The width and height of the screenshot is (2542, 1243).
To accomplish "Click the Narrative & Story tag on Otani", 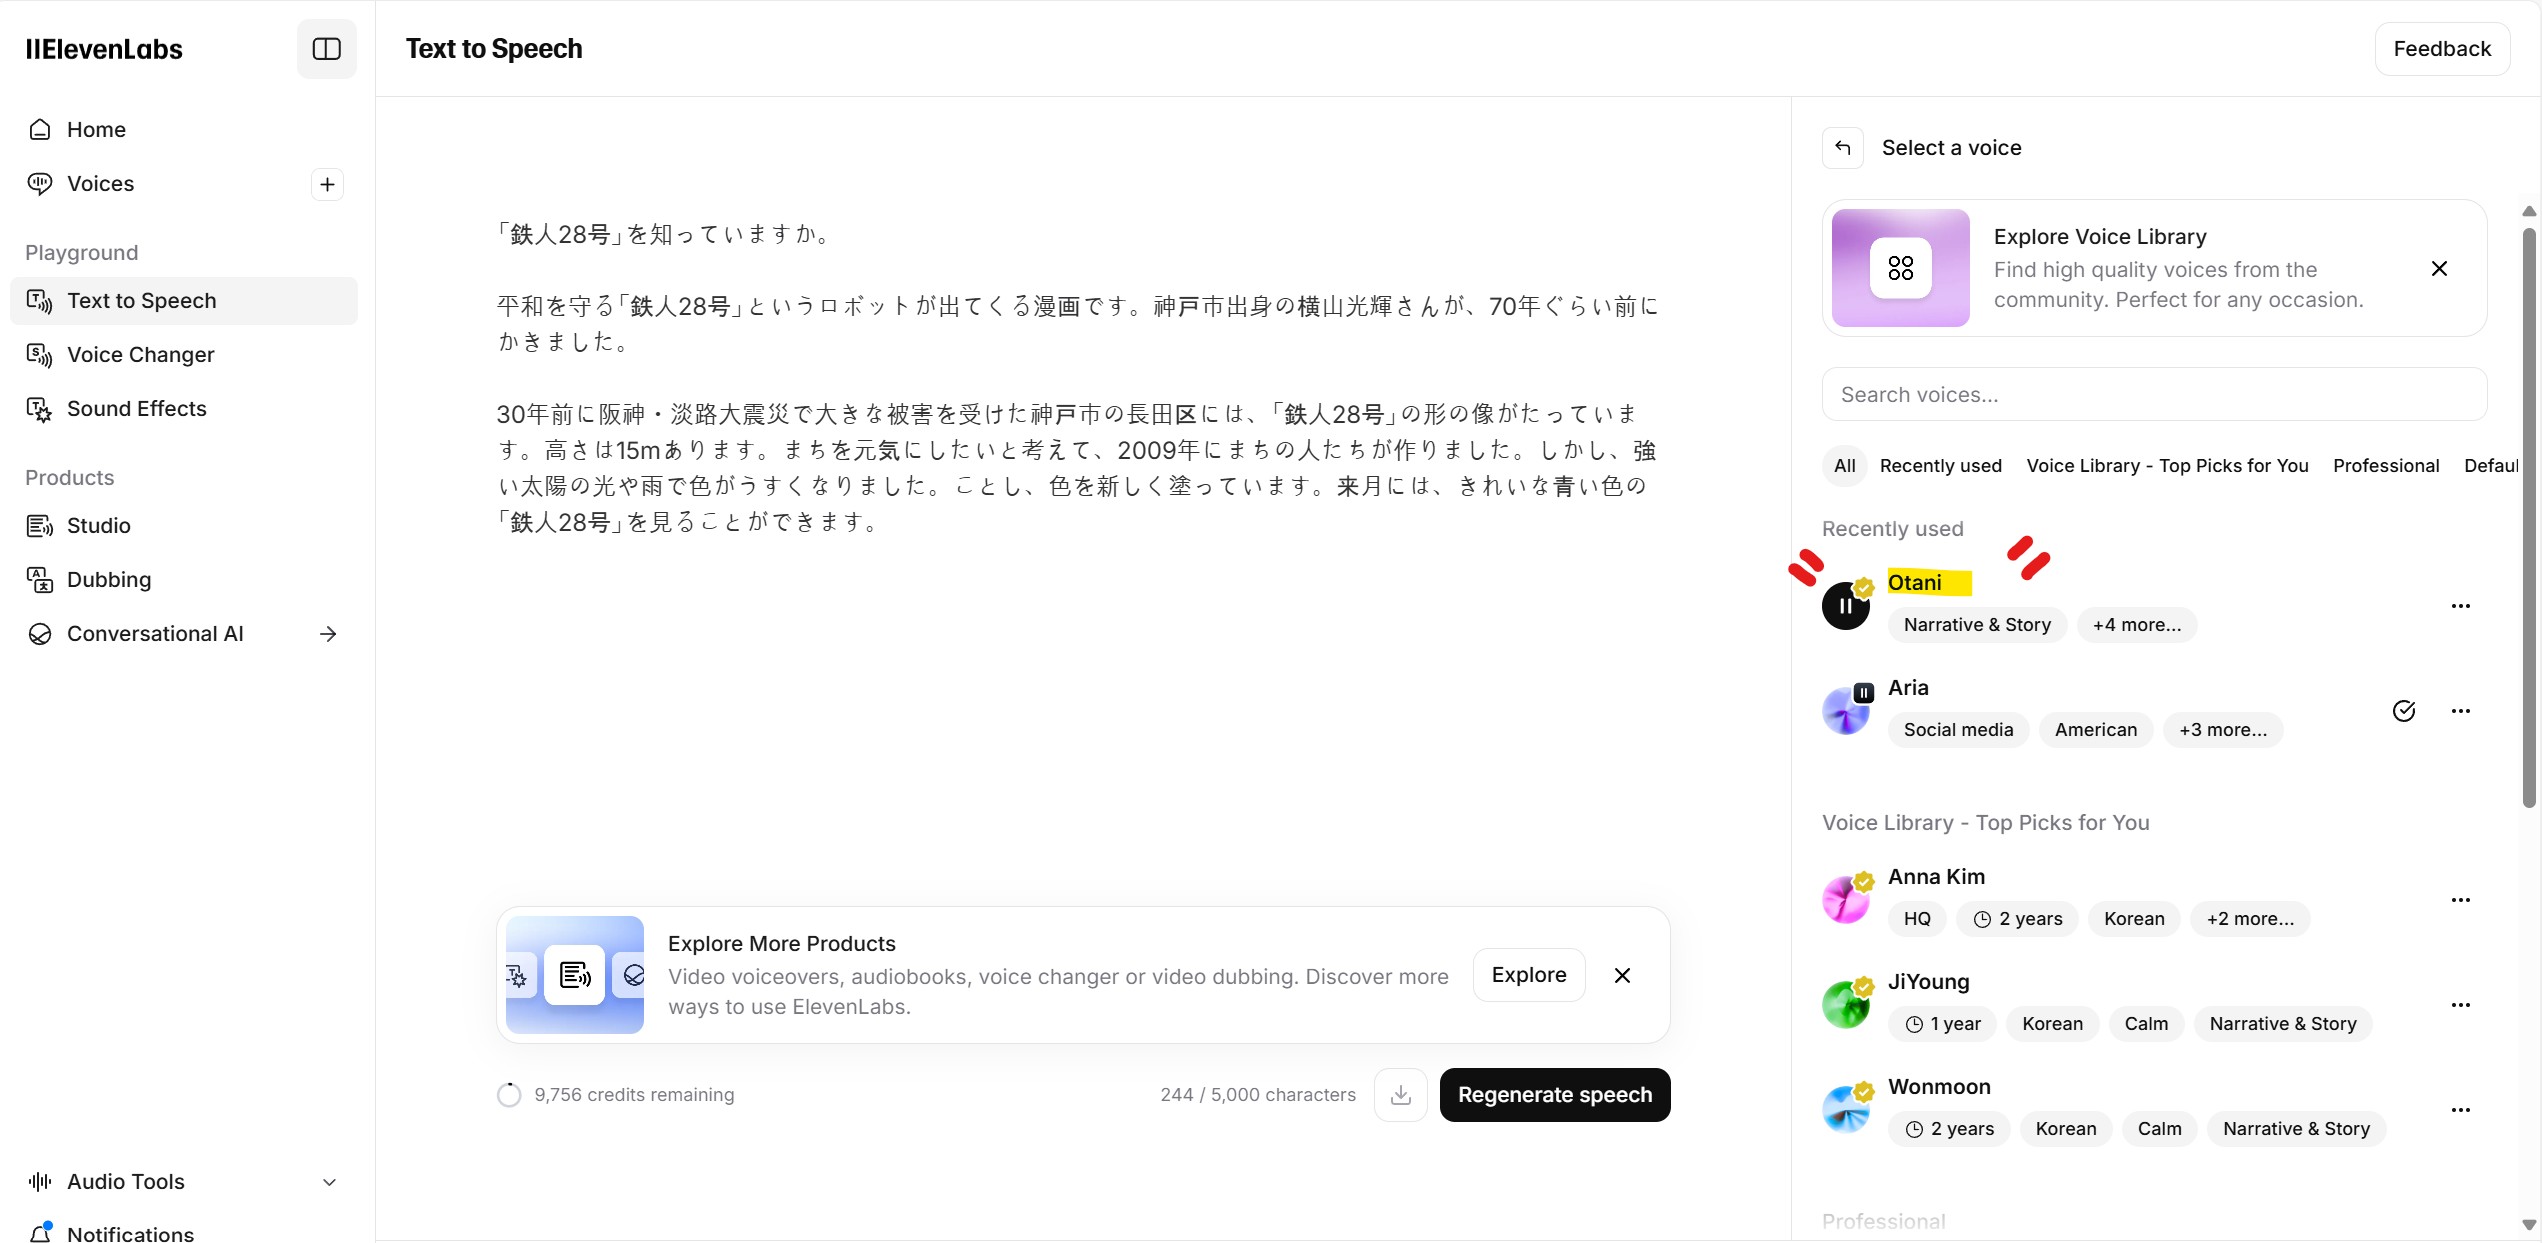I will (x=1977, y=625).
